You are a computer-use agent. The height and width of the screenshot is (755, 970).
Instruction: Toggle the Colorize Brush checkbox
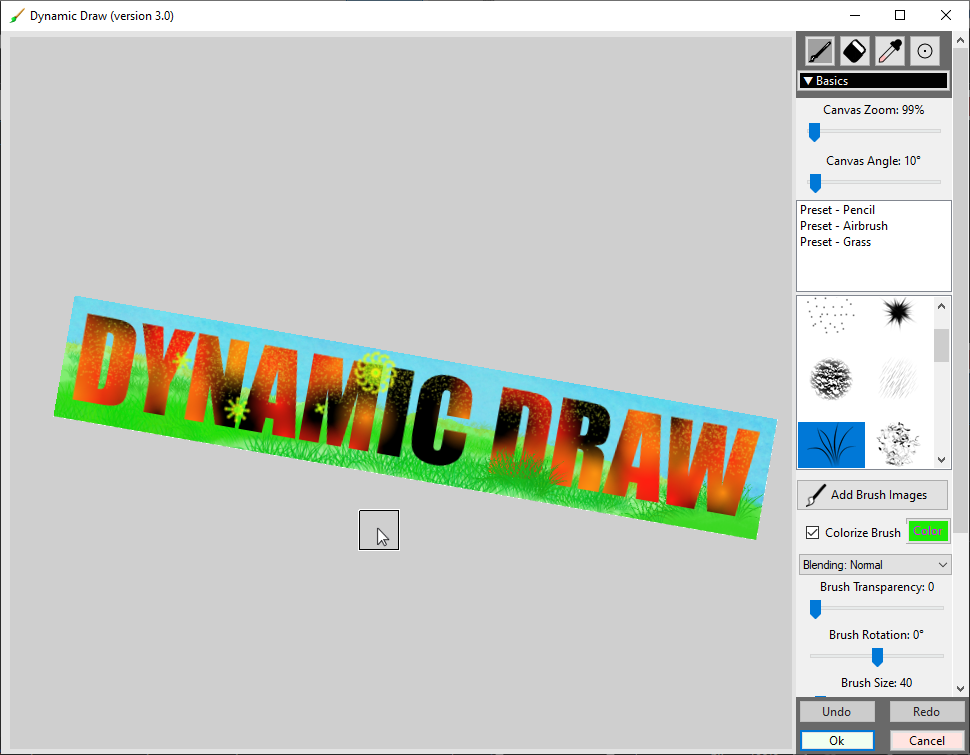[813, 532]
